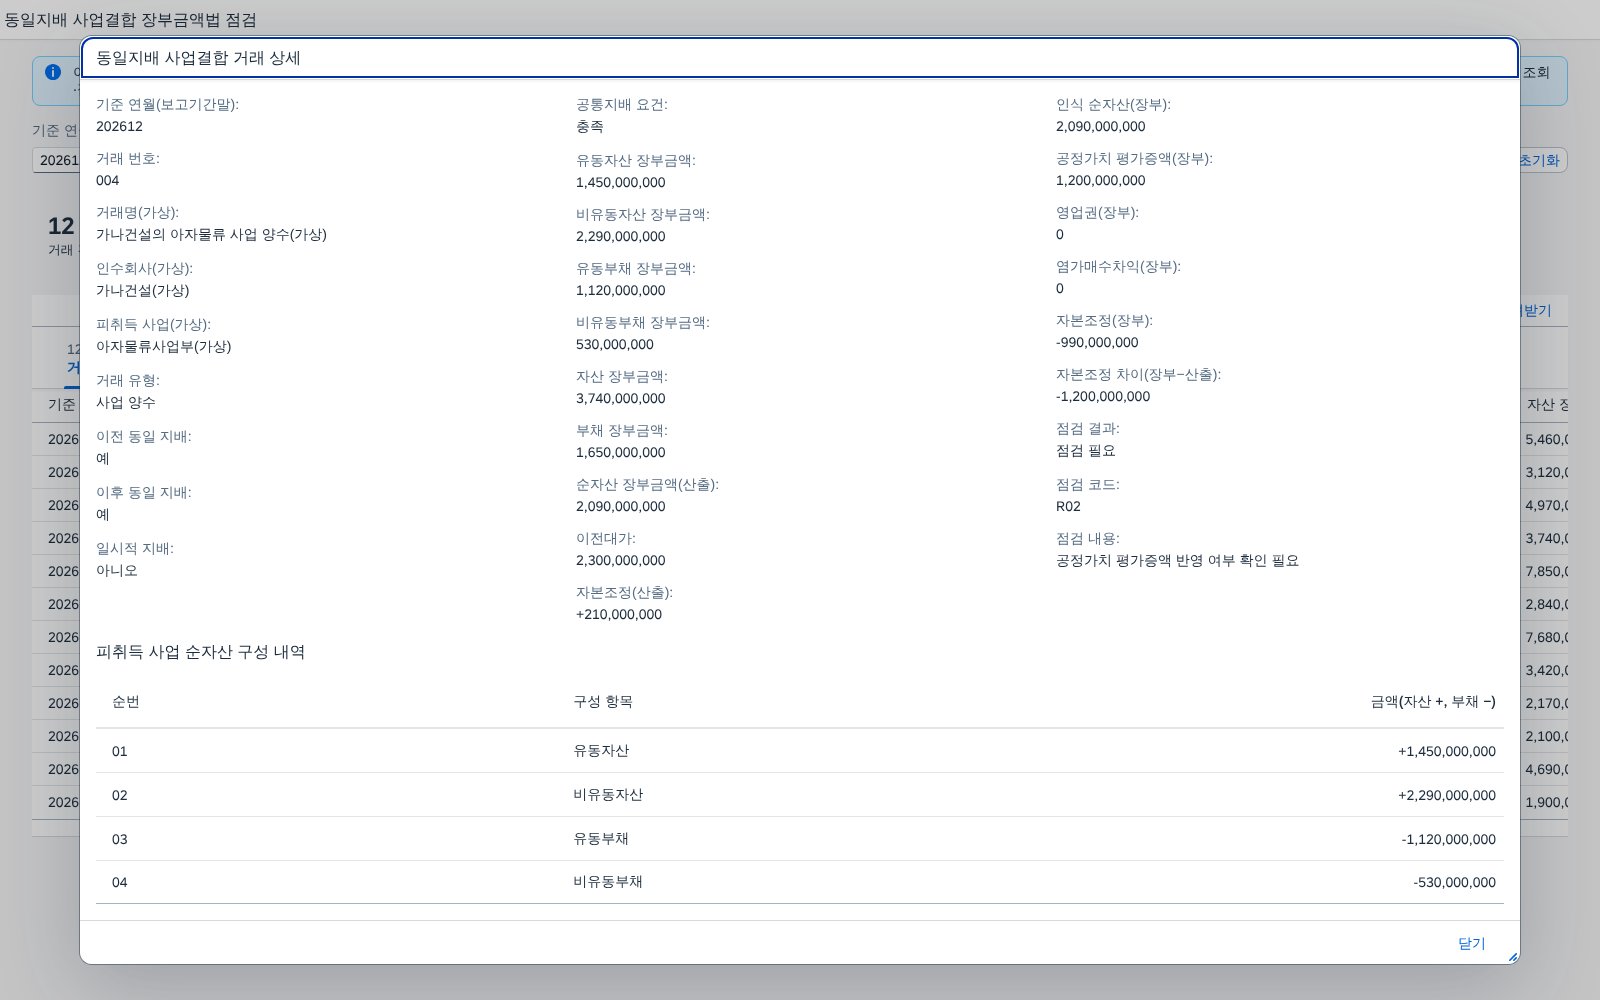Grab the dialog resize handle at the corner
Image resolution: width=1600 pixels, height=1000 pixels.
coord(1512,957)
